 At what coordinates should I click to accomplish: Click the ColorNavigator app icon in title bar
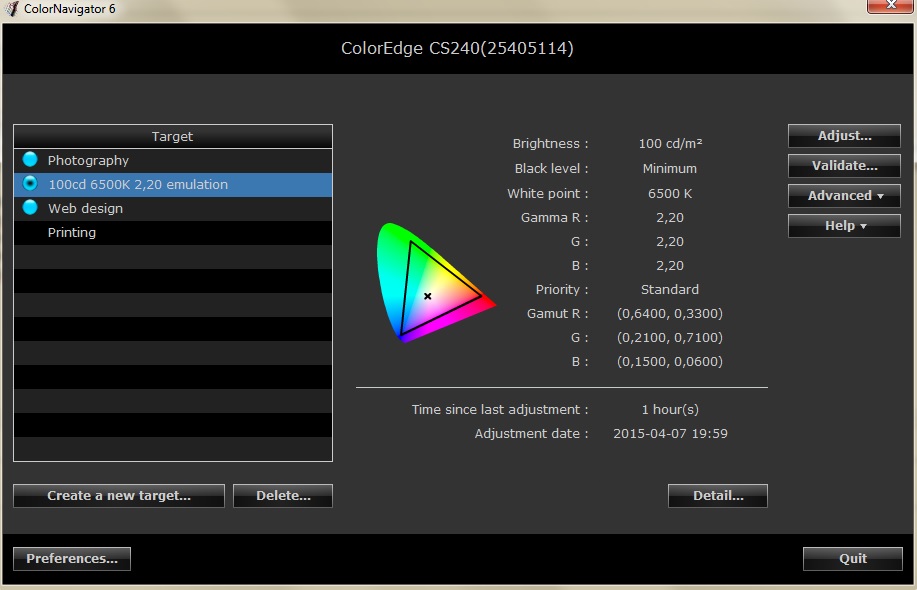click(12, 10)
